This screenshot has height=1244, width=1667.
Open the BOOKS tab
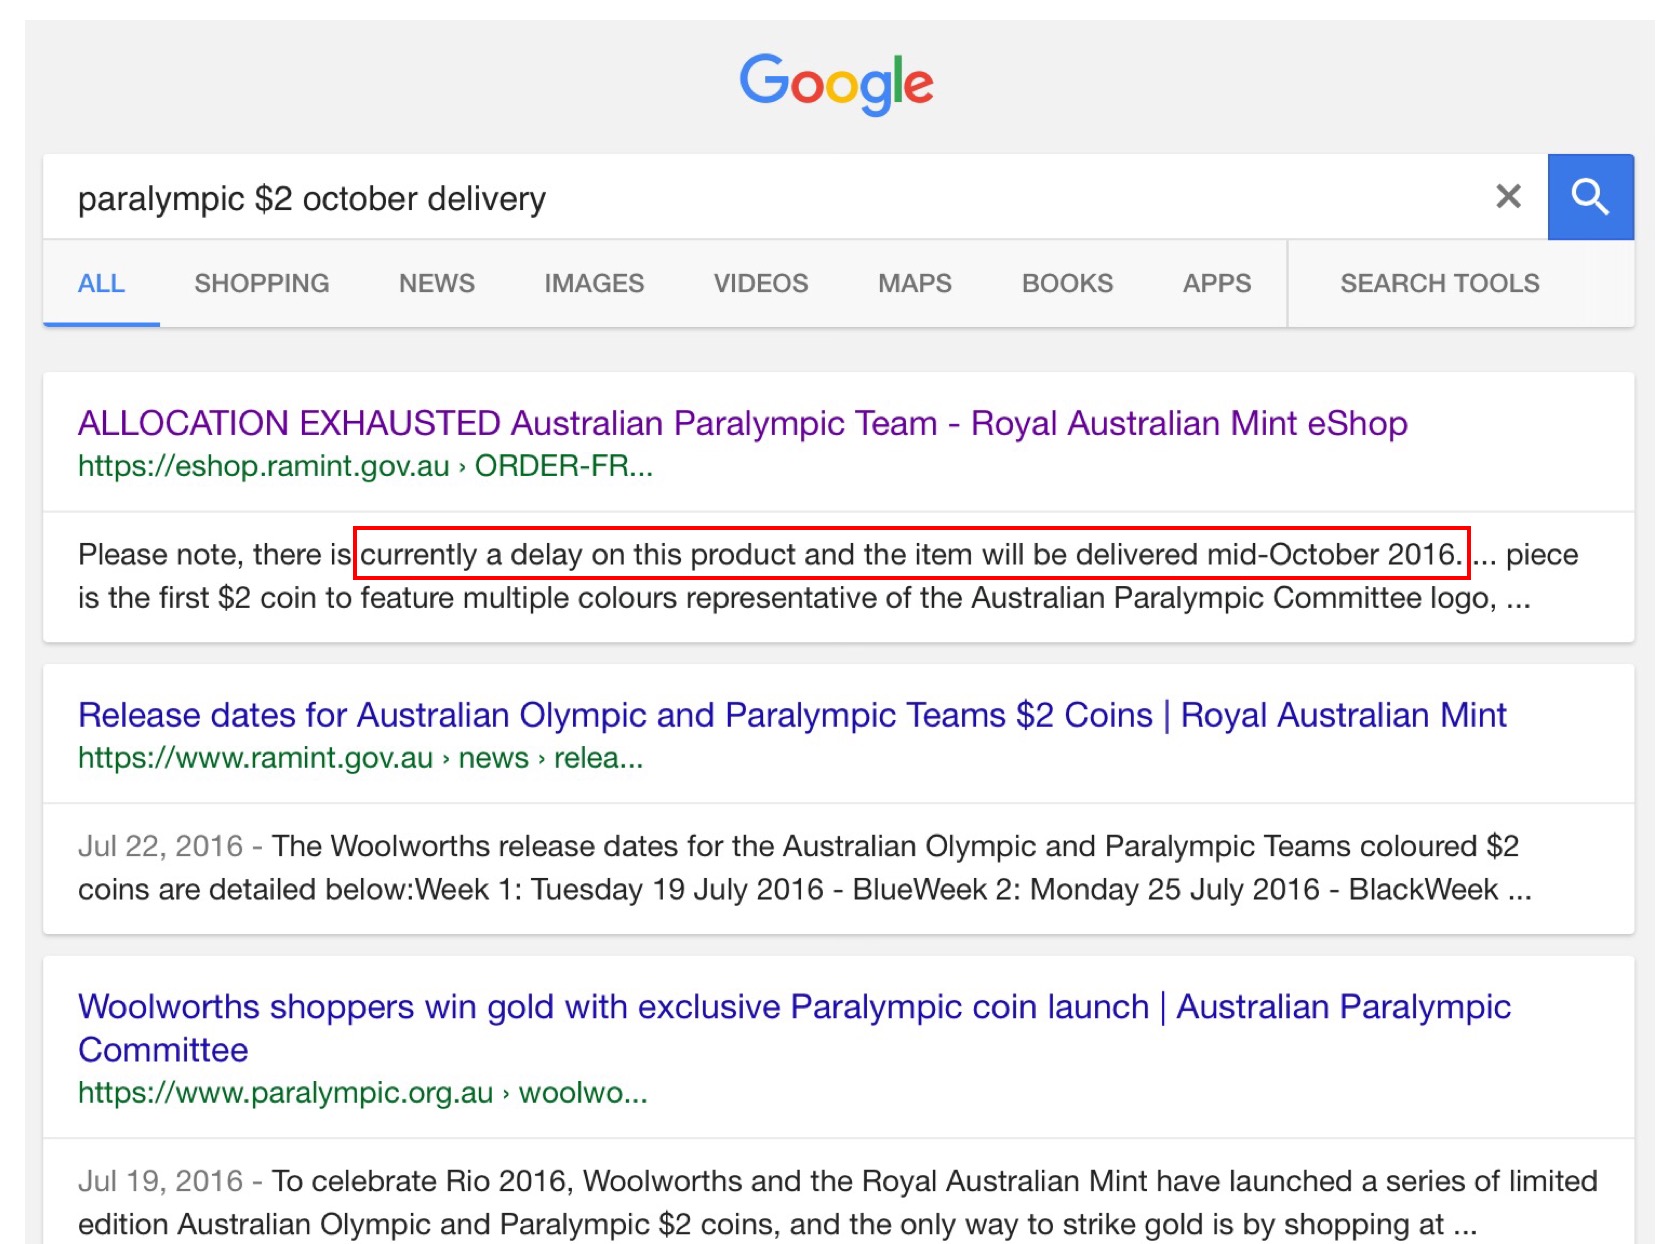pyautogui.click(x=1067, y=284)
